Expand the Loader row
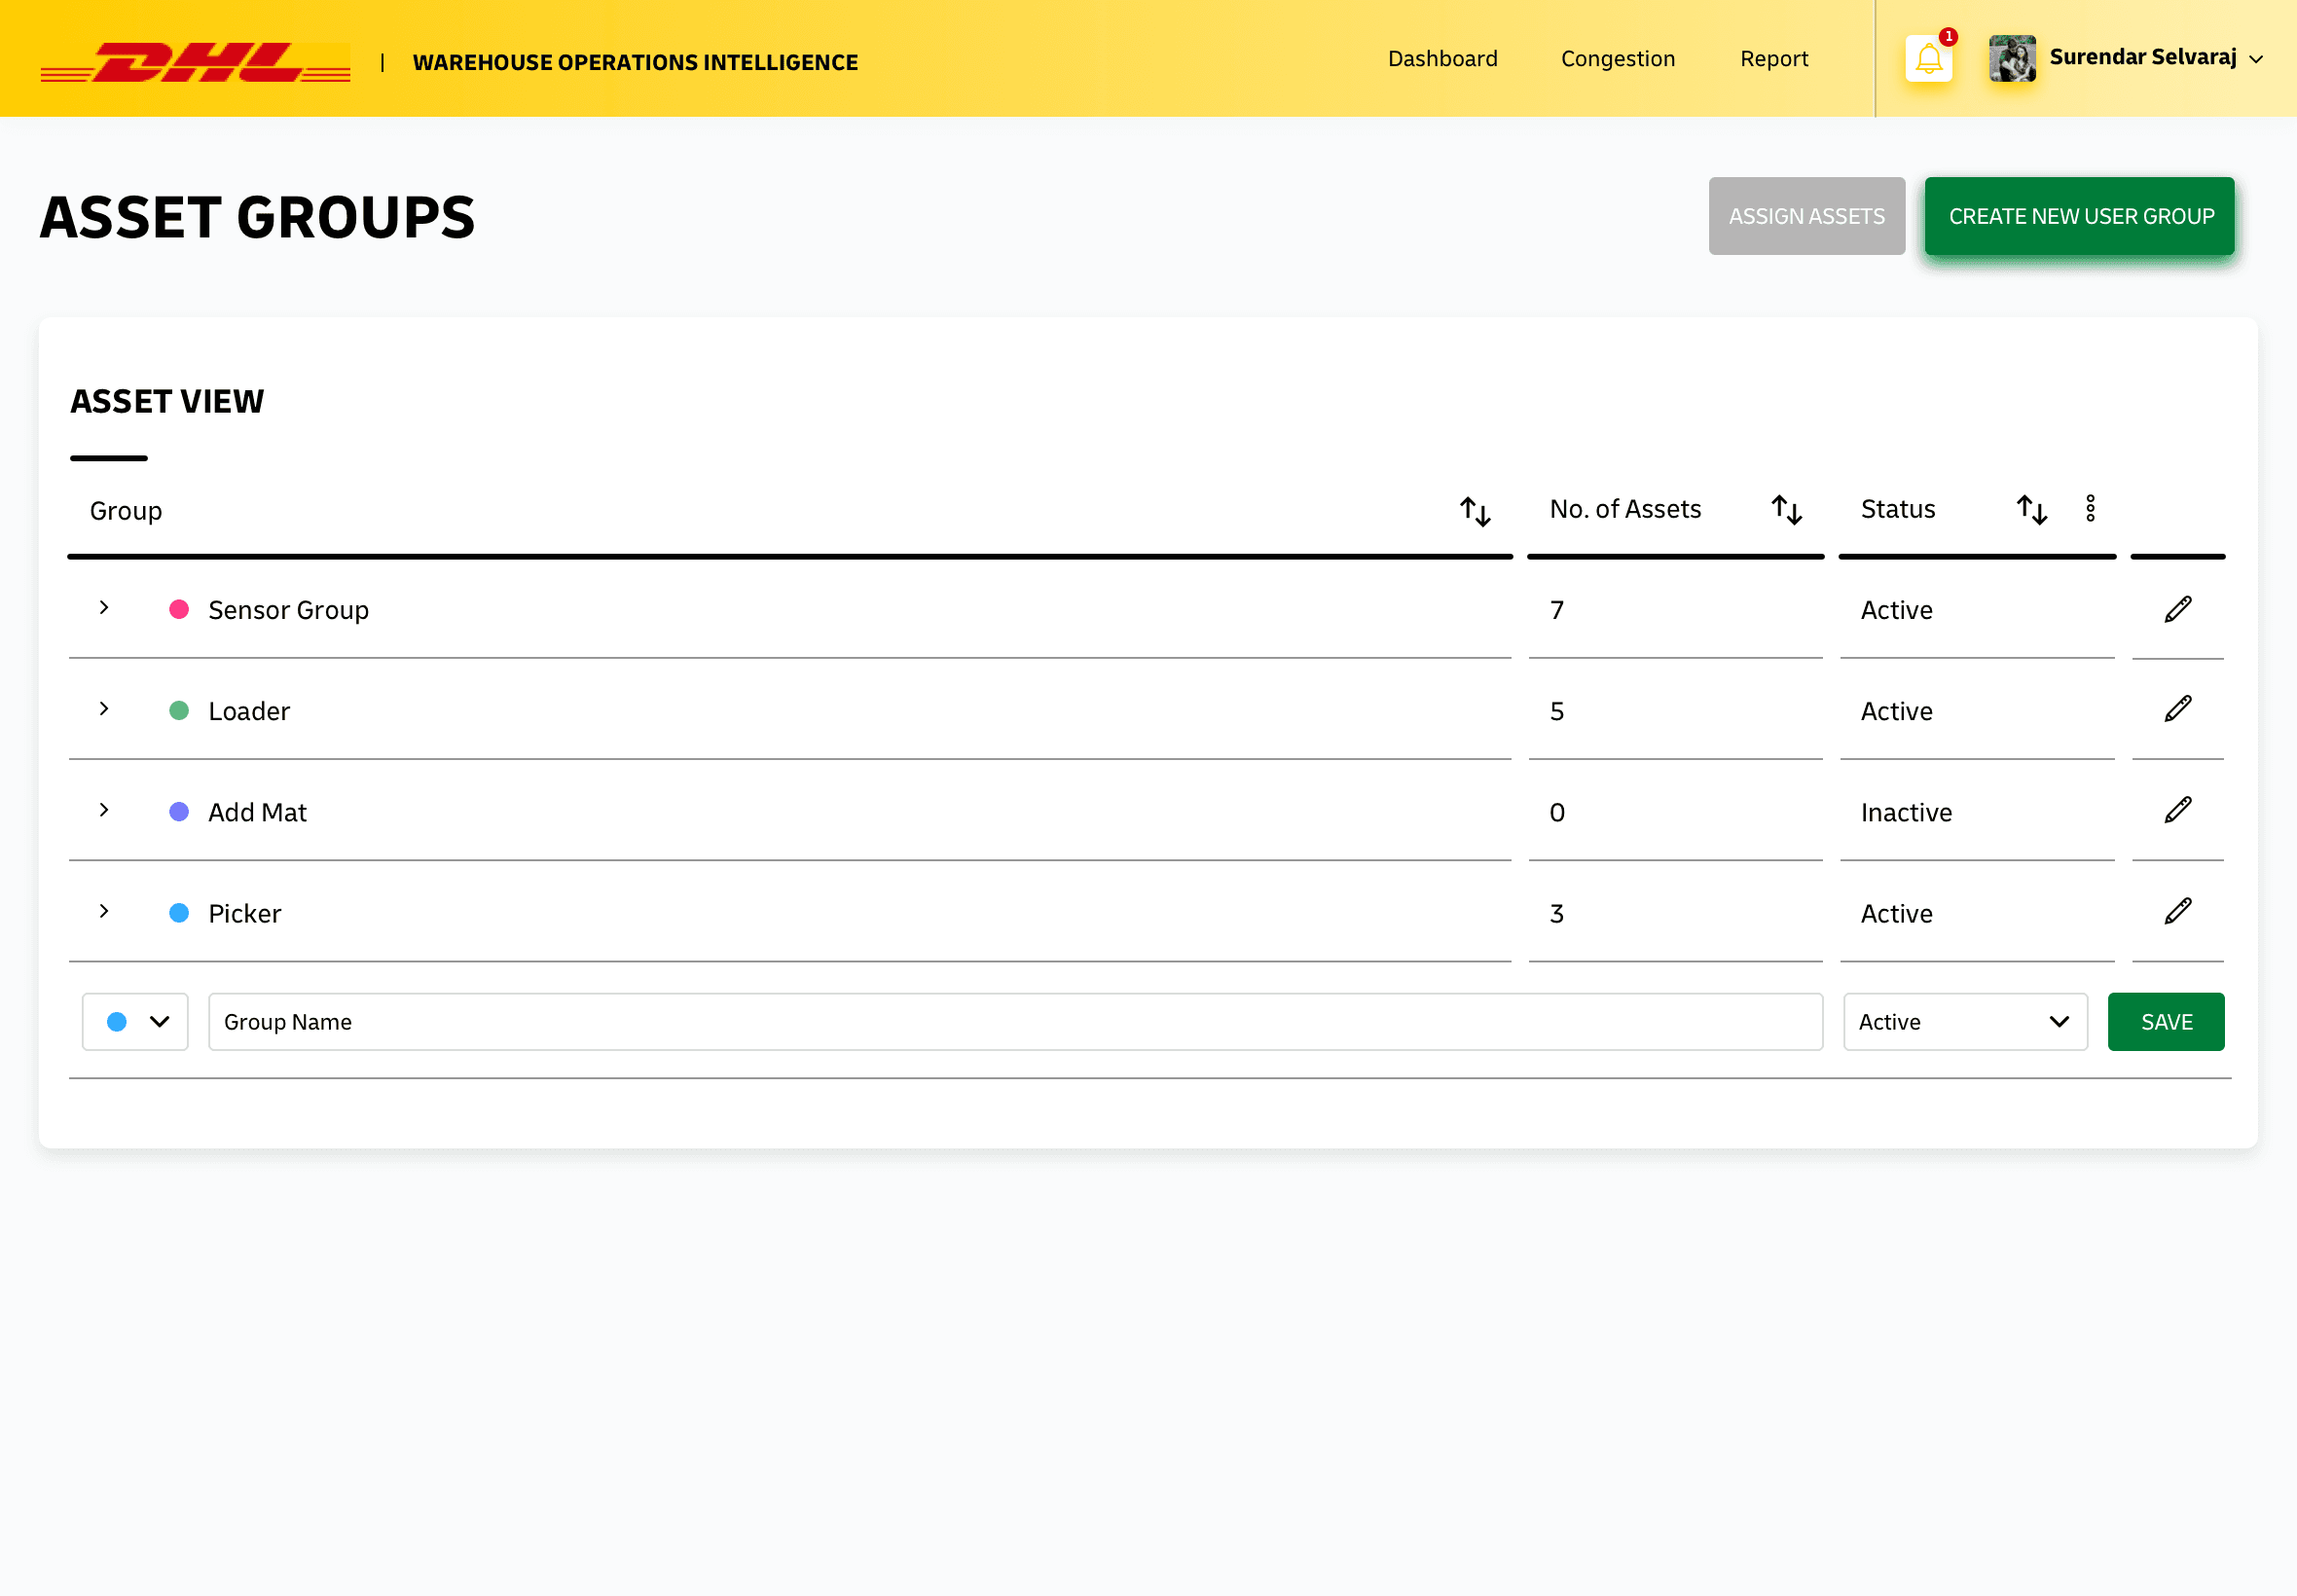 104,709
